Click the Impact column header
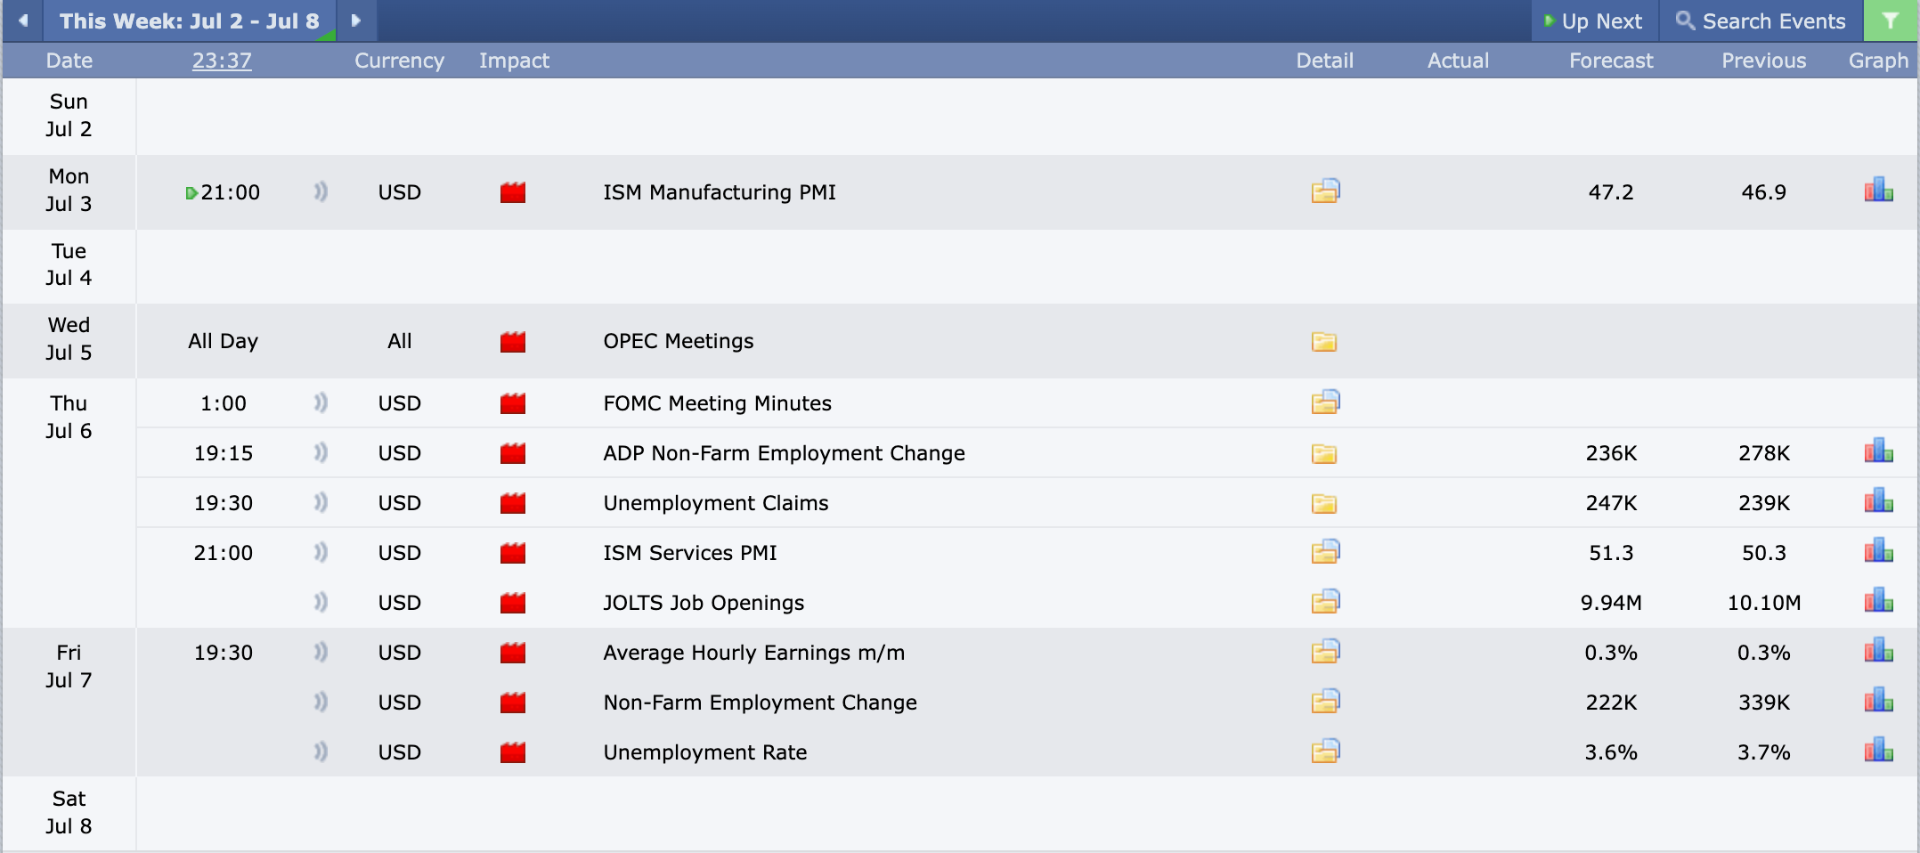1920x853 pixels. click(x=514, y=60)
